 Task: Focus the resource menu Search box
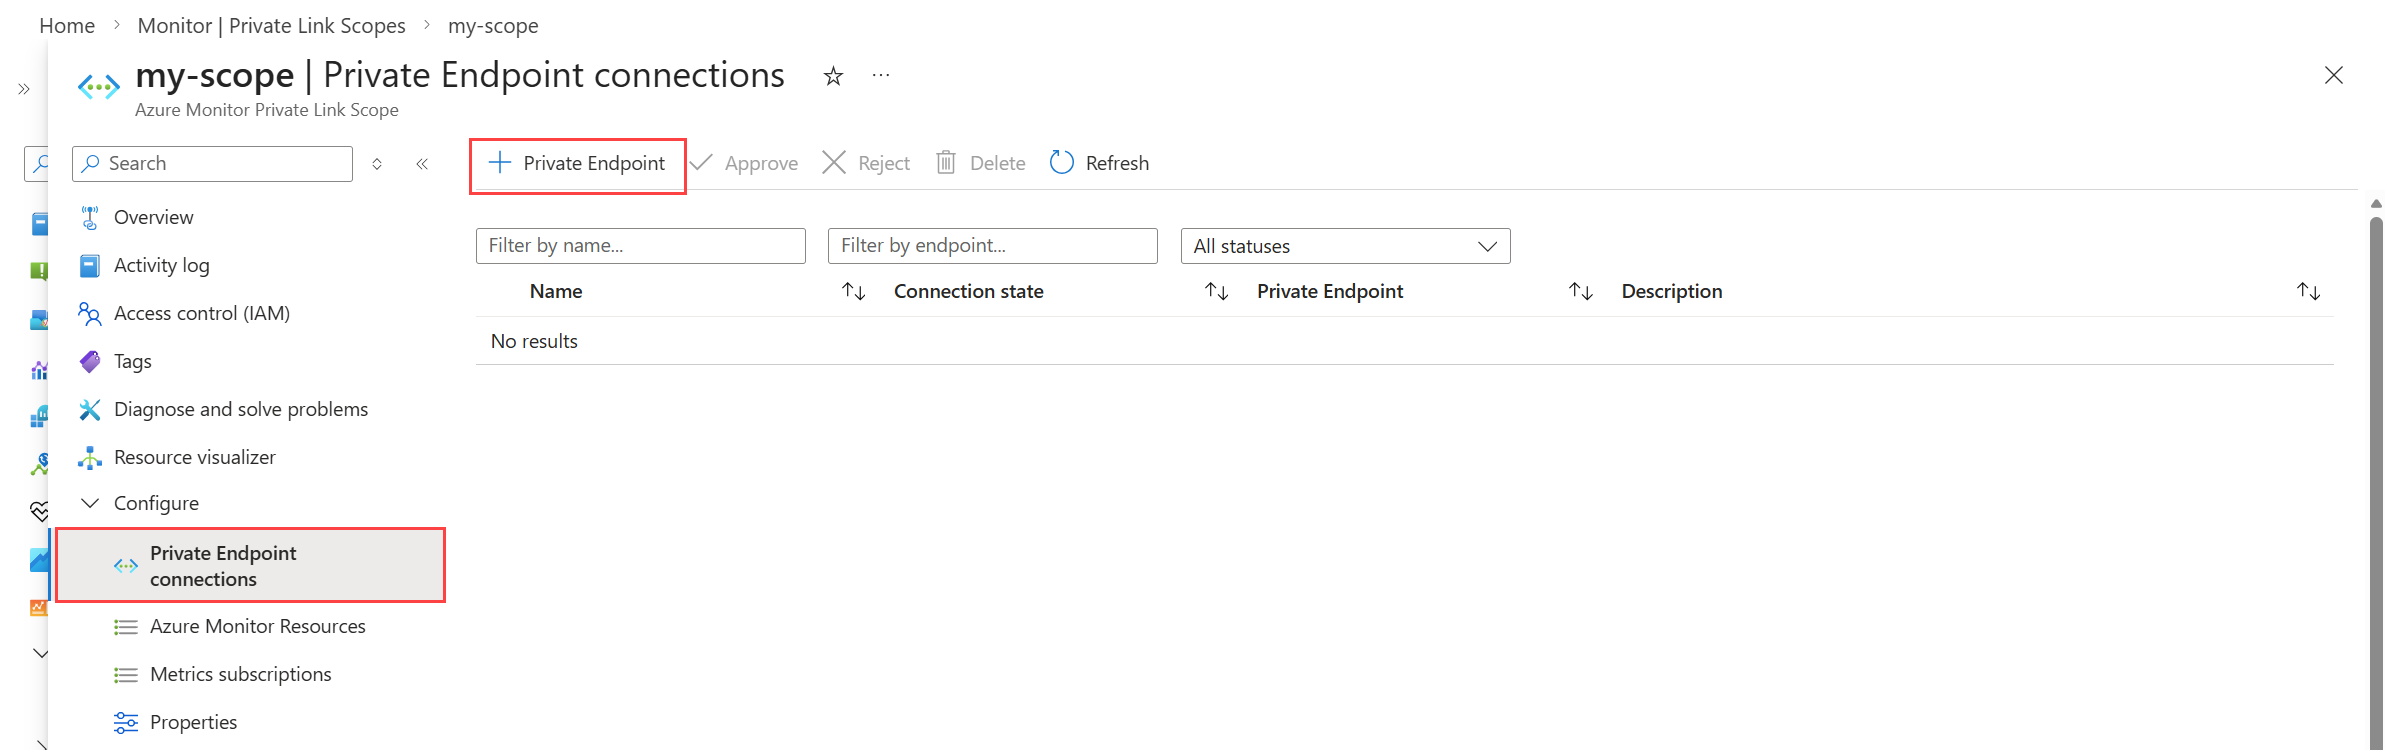[212, 164]
